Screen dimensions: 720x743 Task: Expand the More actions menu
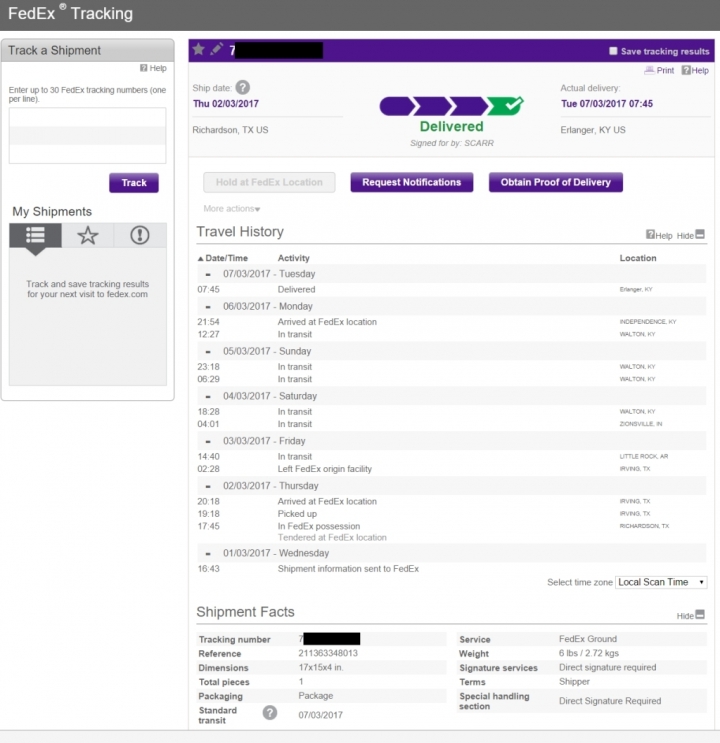click(232, 208)
